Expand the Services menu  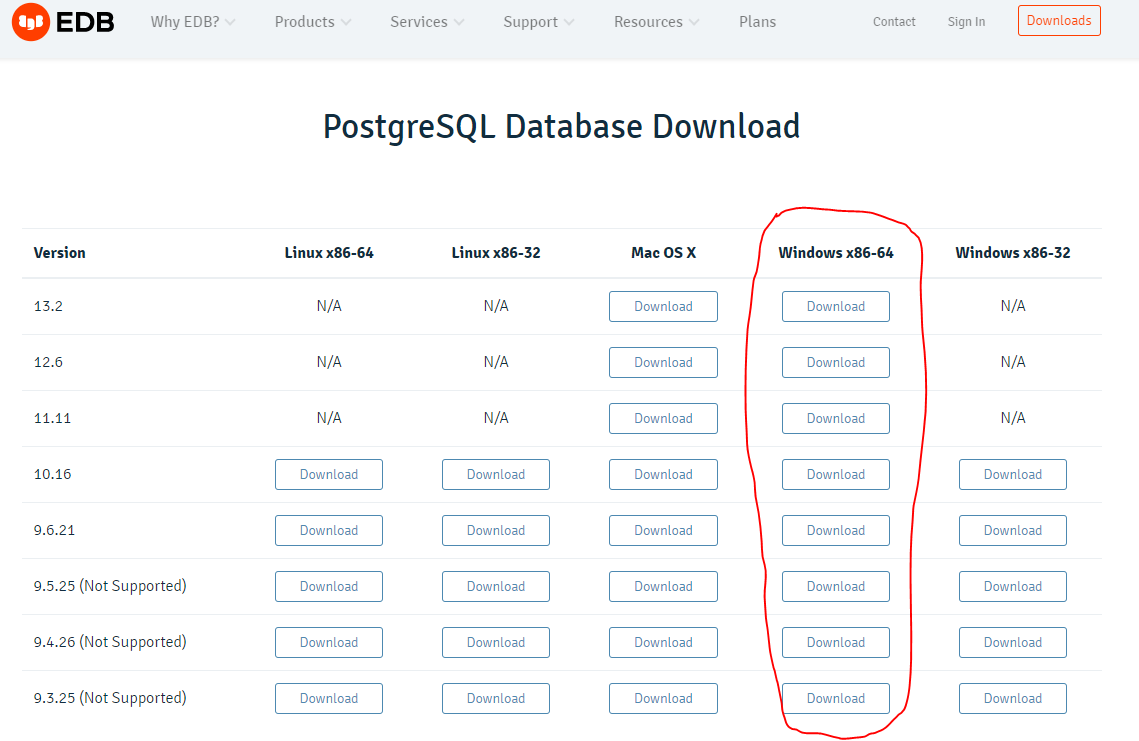pos(426,22)
